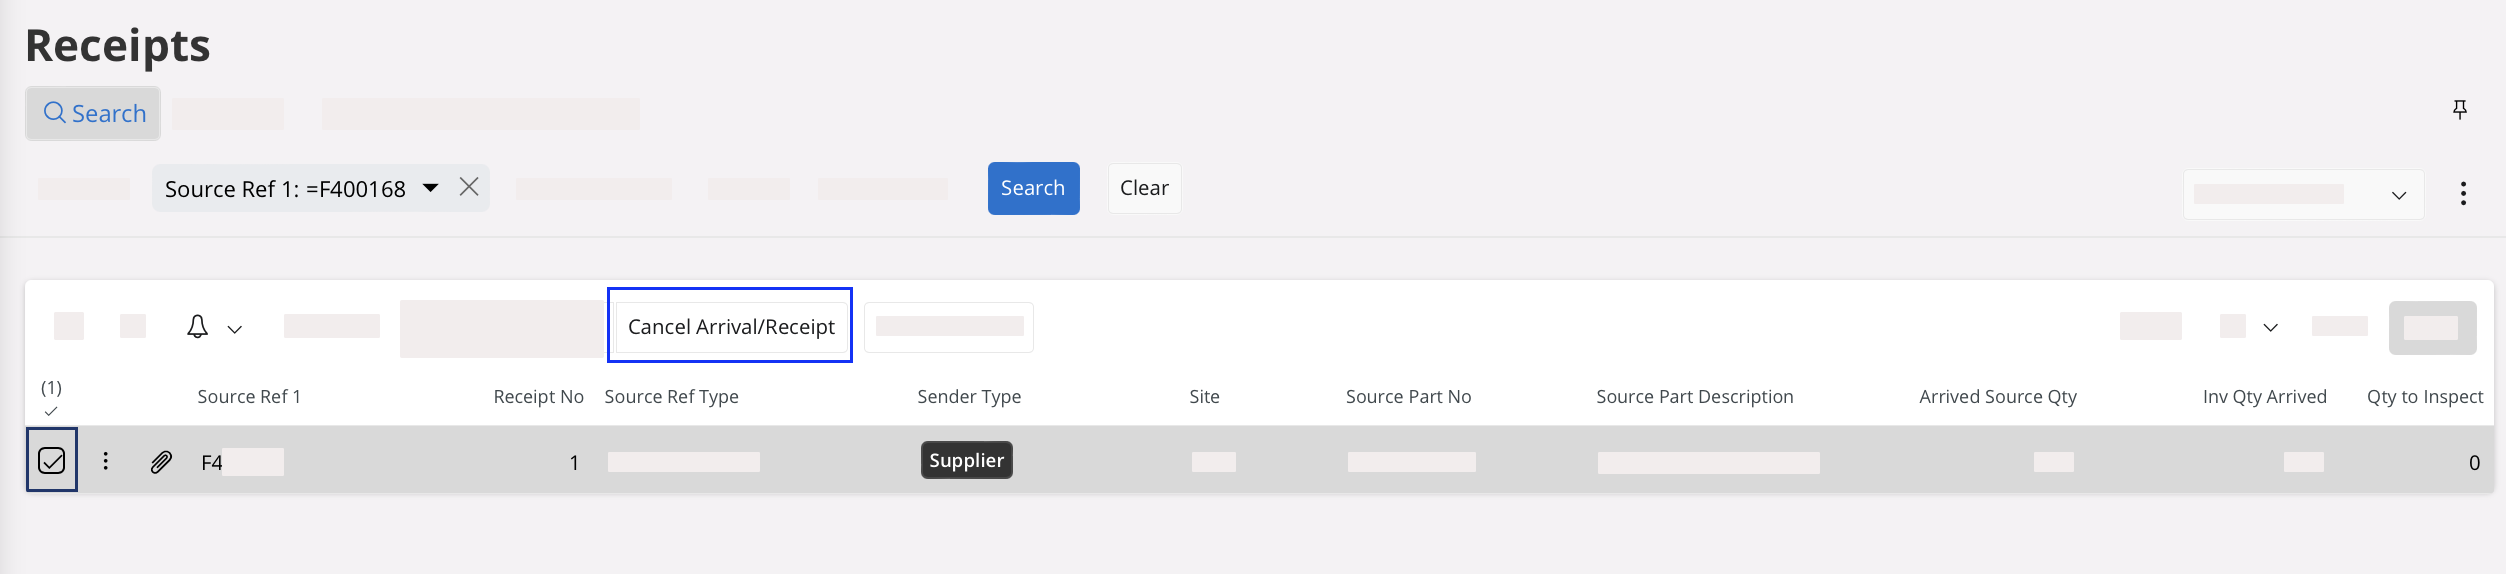
Task: Click the Receipt No column header
Action: (538, 397)
